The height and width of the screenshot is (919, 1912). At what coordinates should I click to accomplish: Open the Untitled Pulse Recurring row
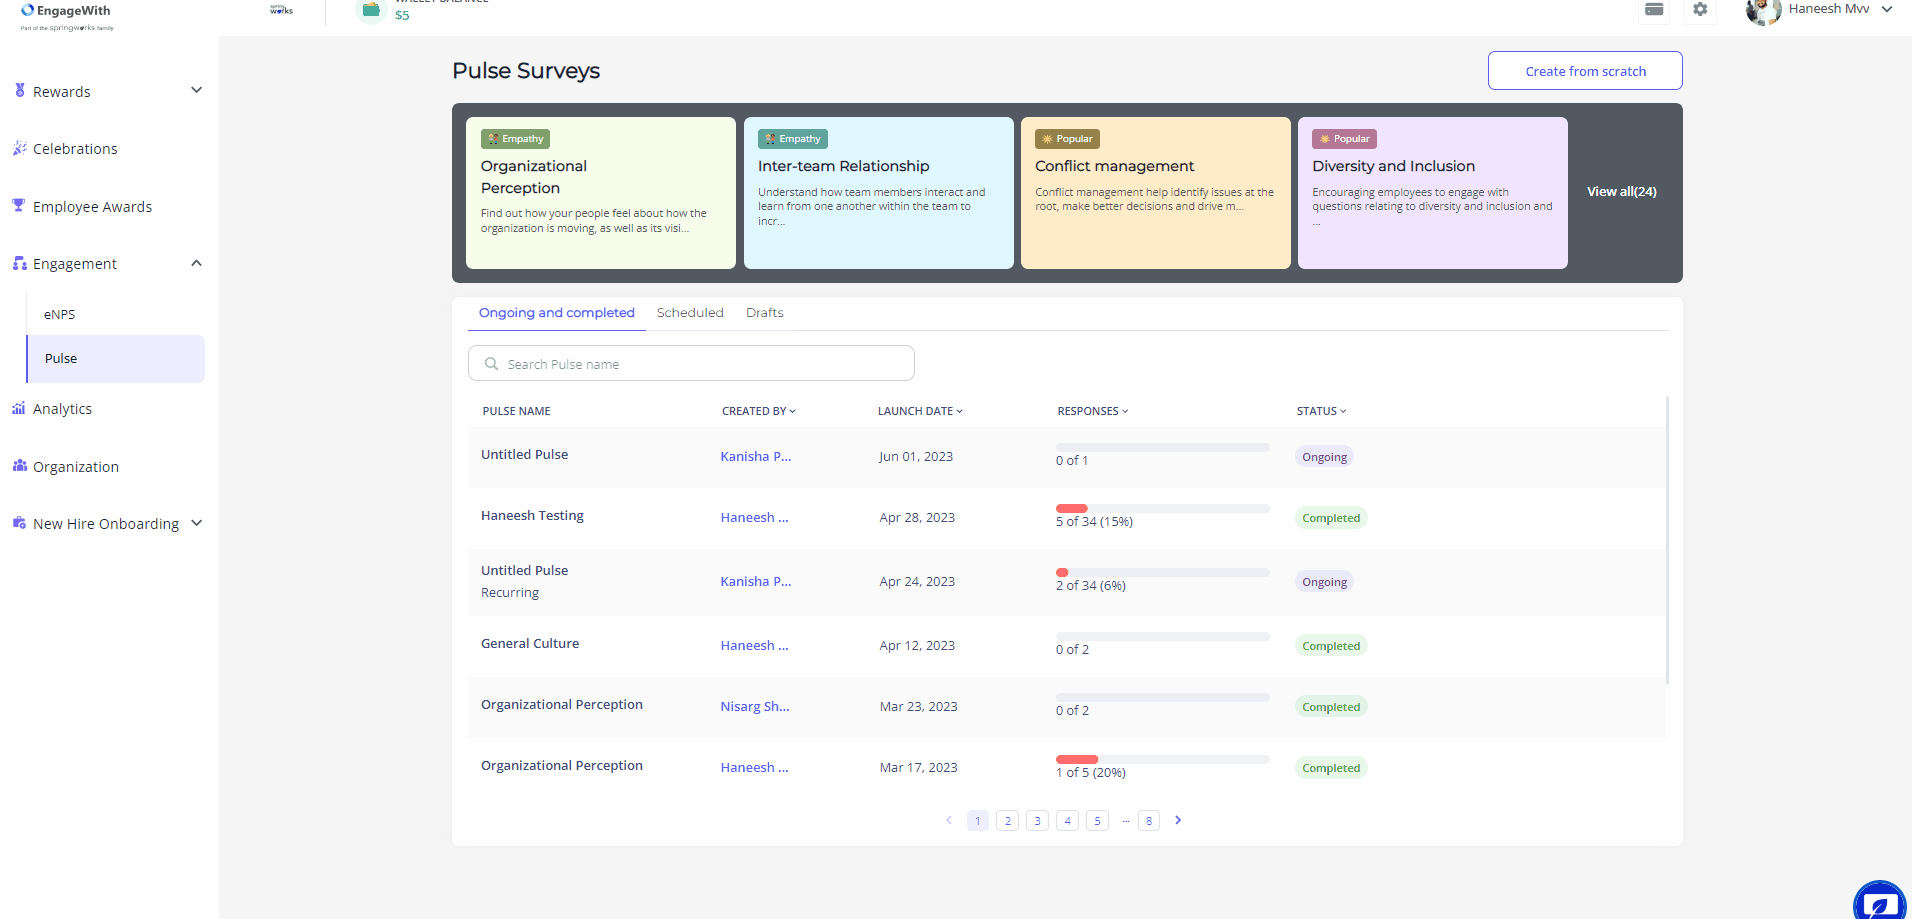coord(1067,581)
